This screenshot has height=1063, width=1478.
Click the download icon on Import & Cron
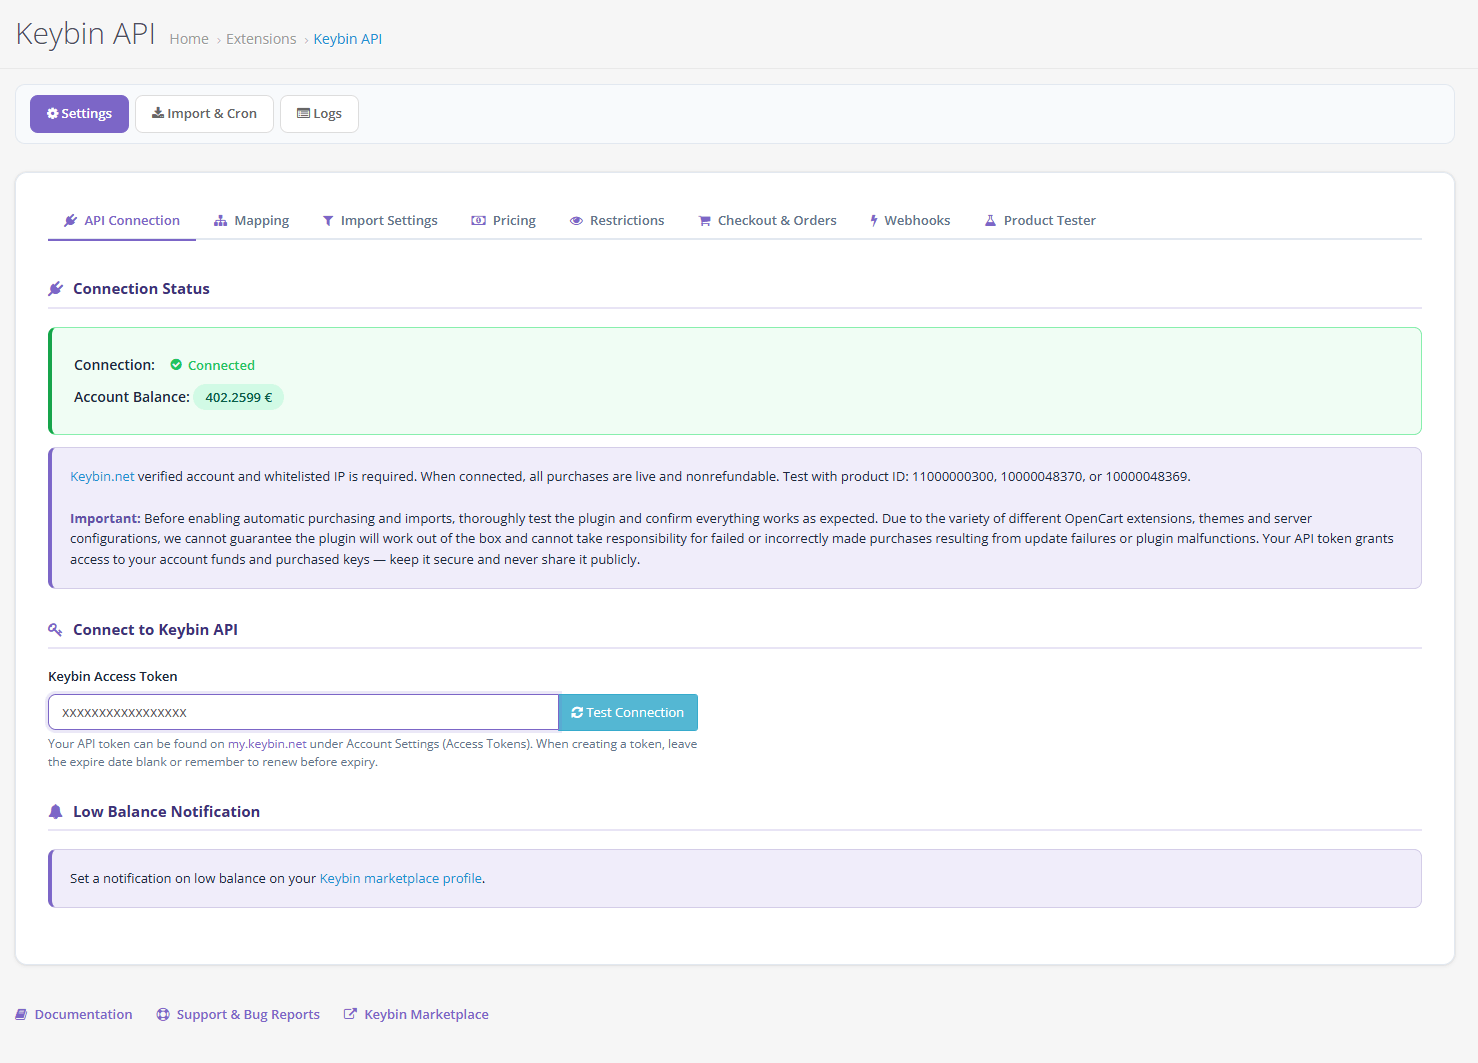[158, 113]
